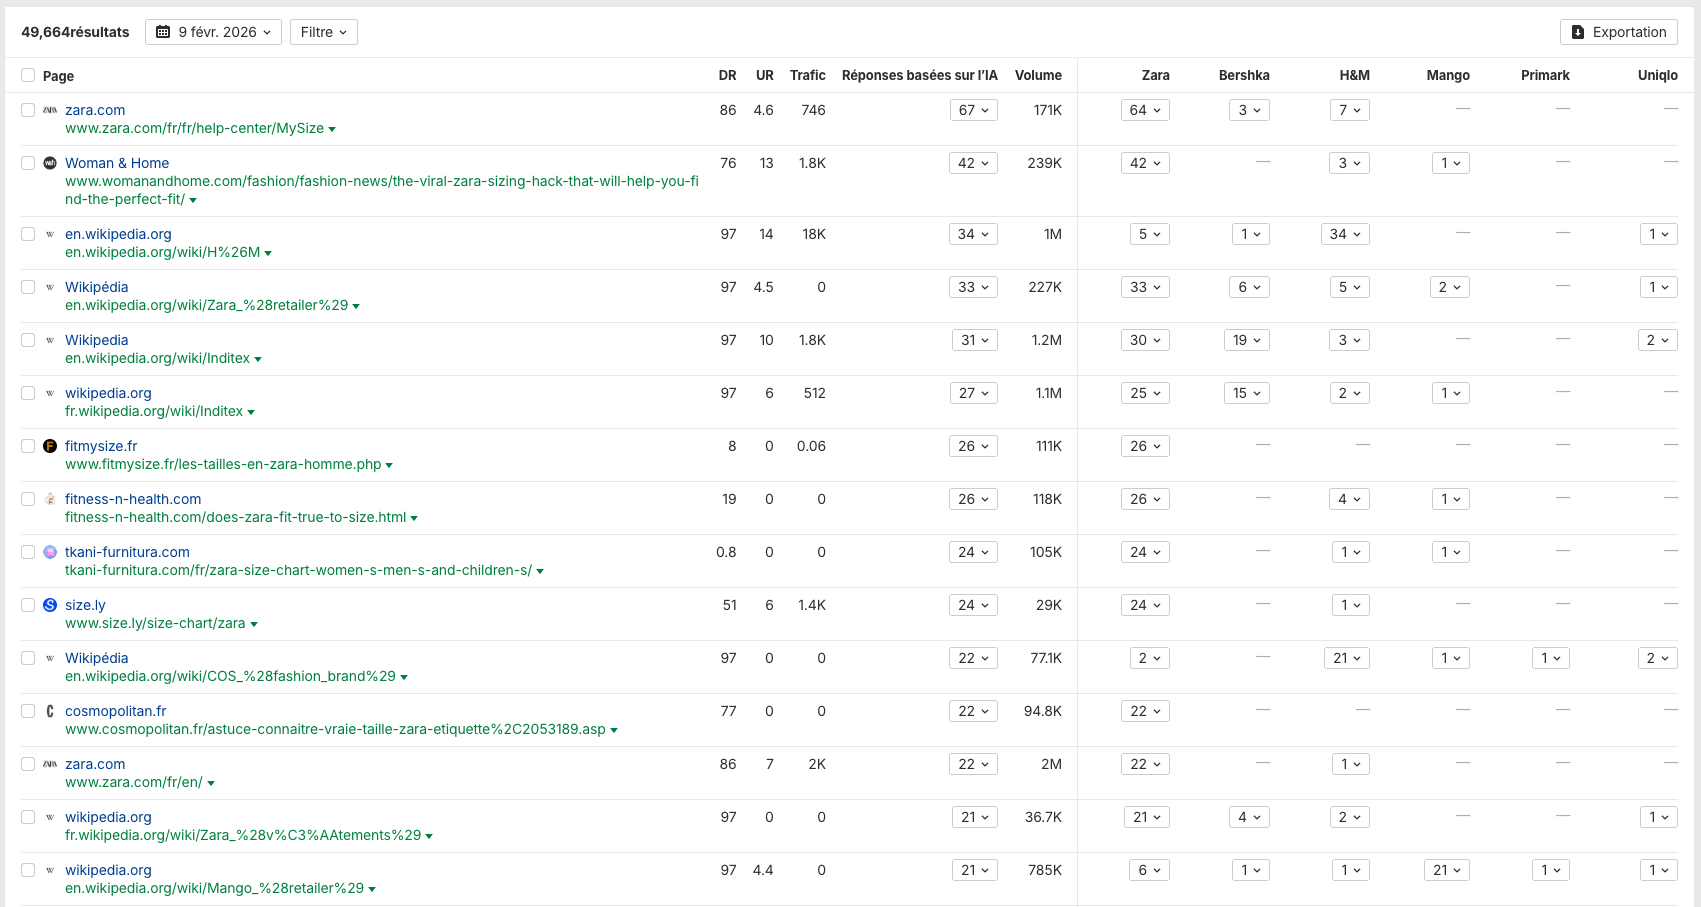
Task: Click the fitness-n-health.com favicon icon
Action: pos(50,499)
